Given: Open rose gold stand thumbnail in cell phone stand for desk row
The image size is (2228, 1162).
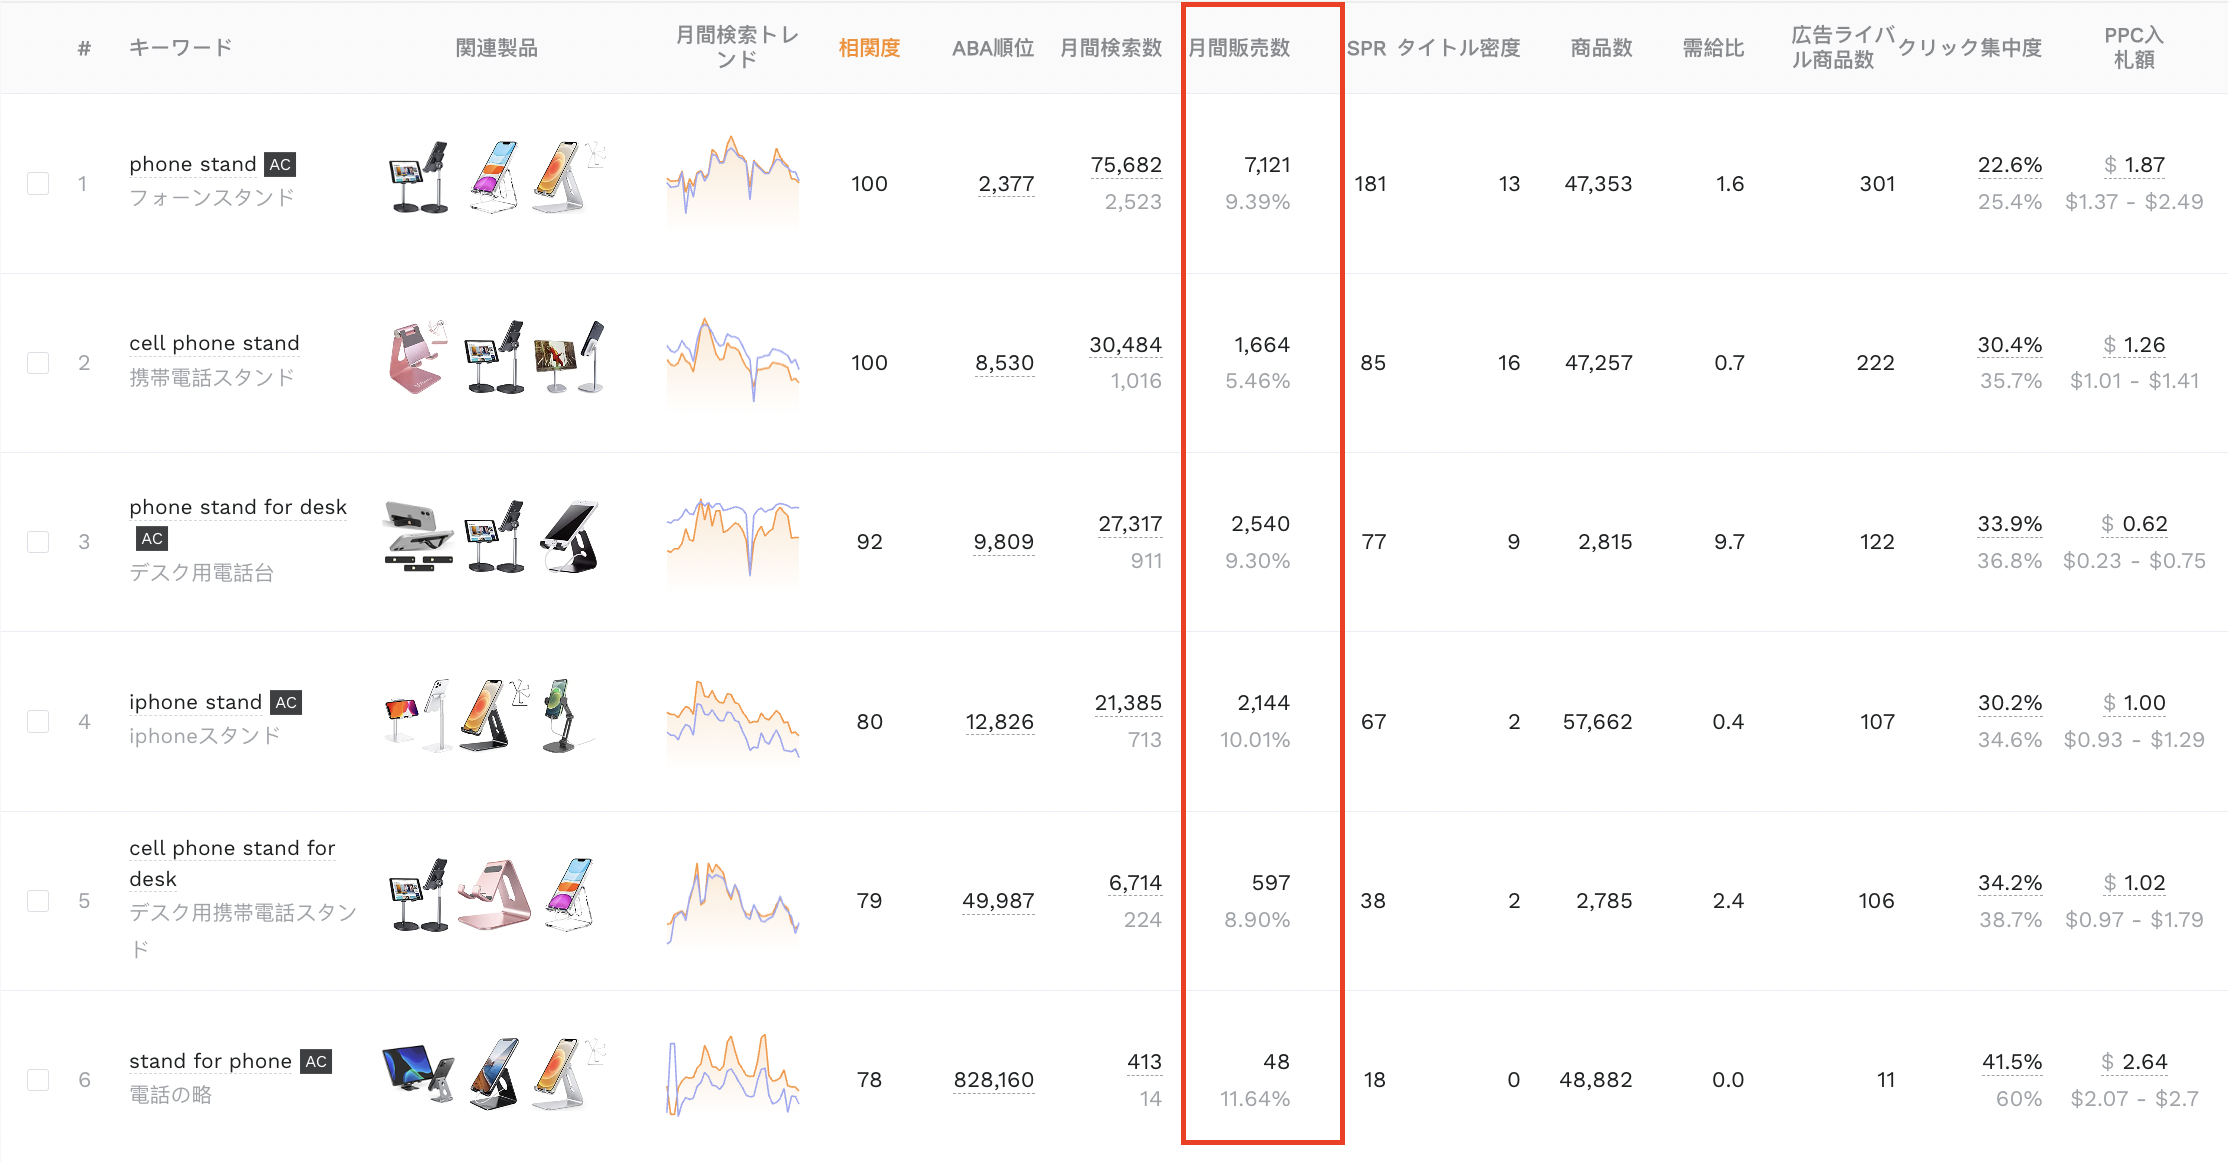Looking at the screenshot, I should pyautogui.click(x=494, y=895).
